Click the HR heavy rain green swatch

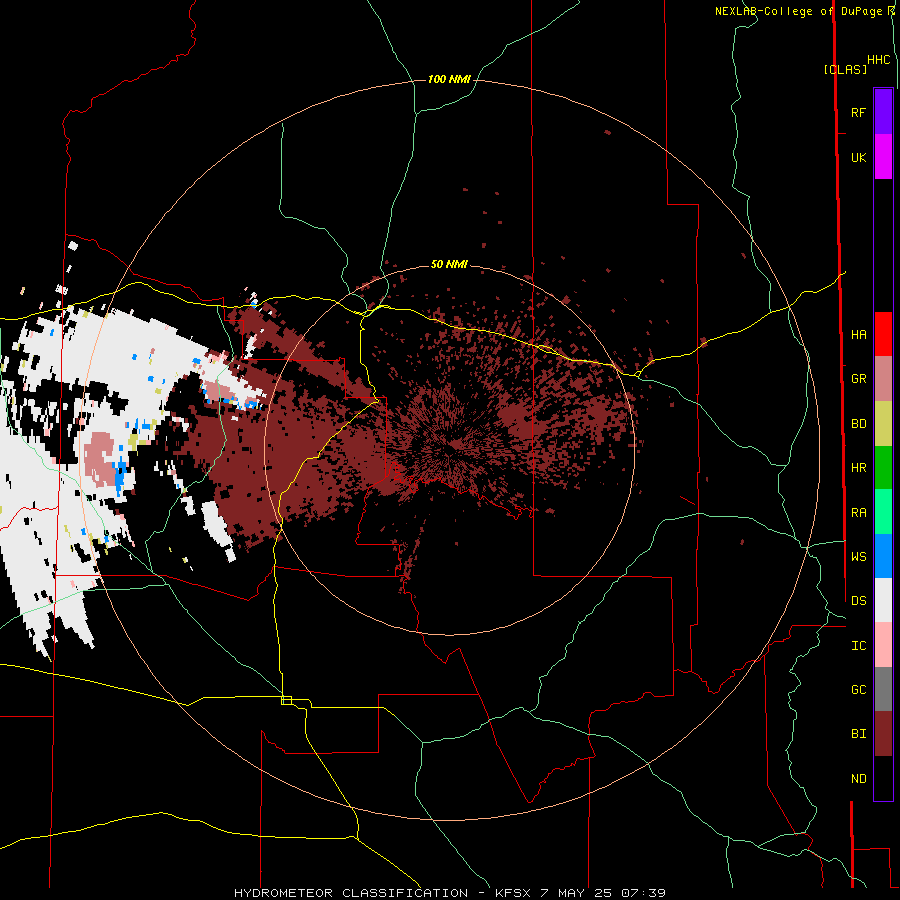883,467
